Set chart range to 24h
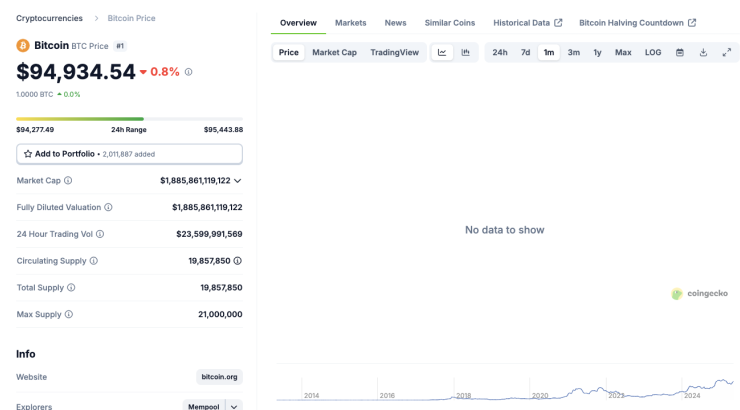The height and width of the screenshot is (410, 740). pyautogui.click(x=500, y=52)
